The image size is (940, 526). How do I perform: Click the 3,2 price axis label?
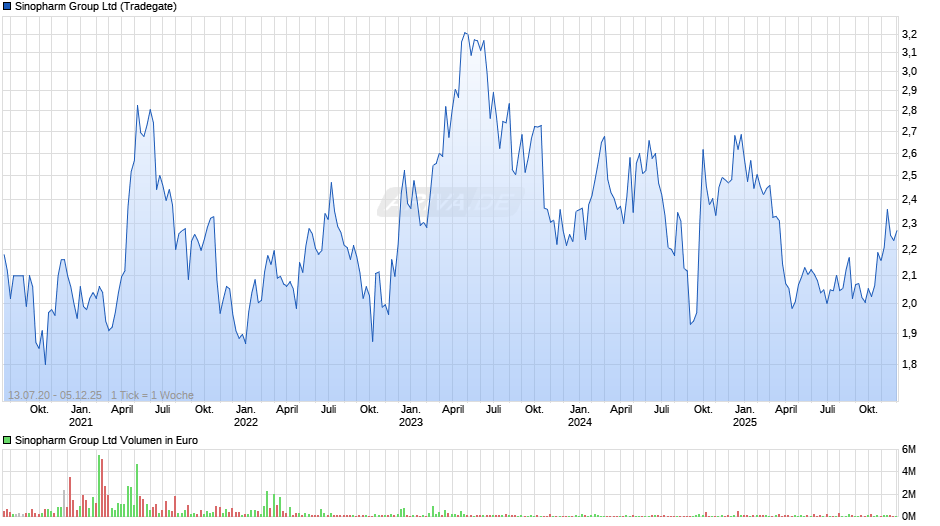point(909,34)
